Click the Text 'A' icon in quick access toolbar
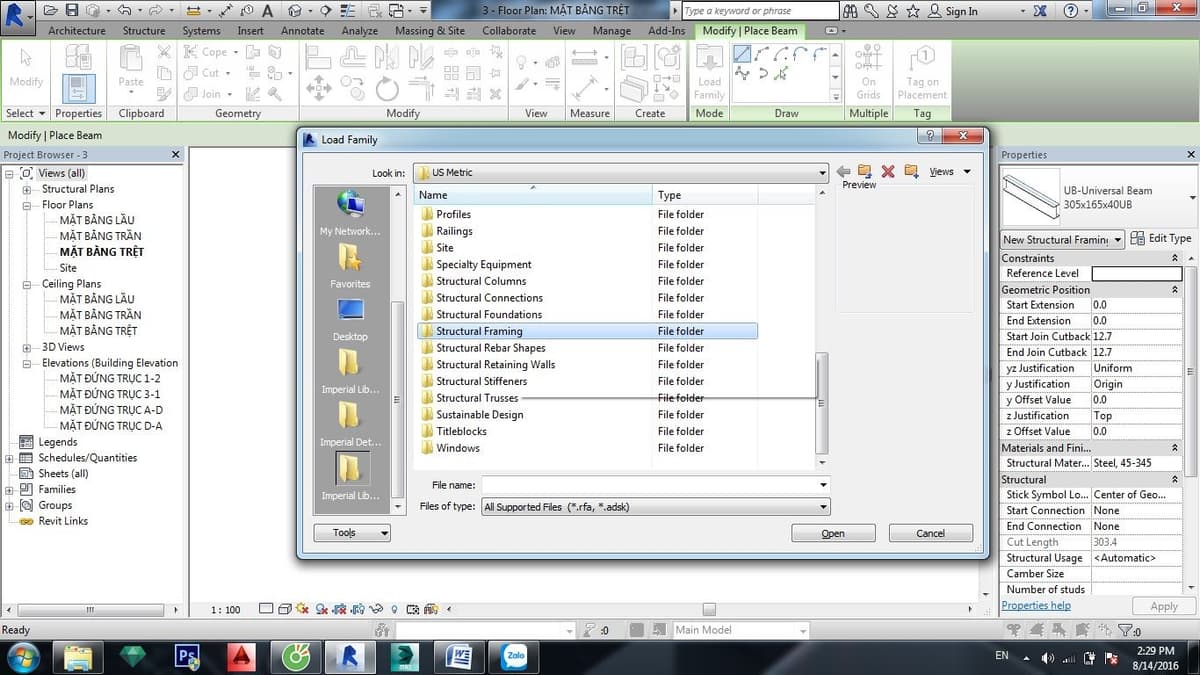 tap(268, 11)
